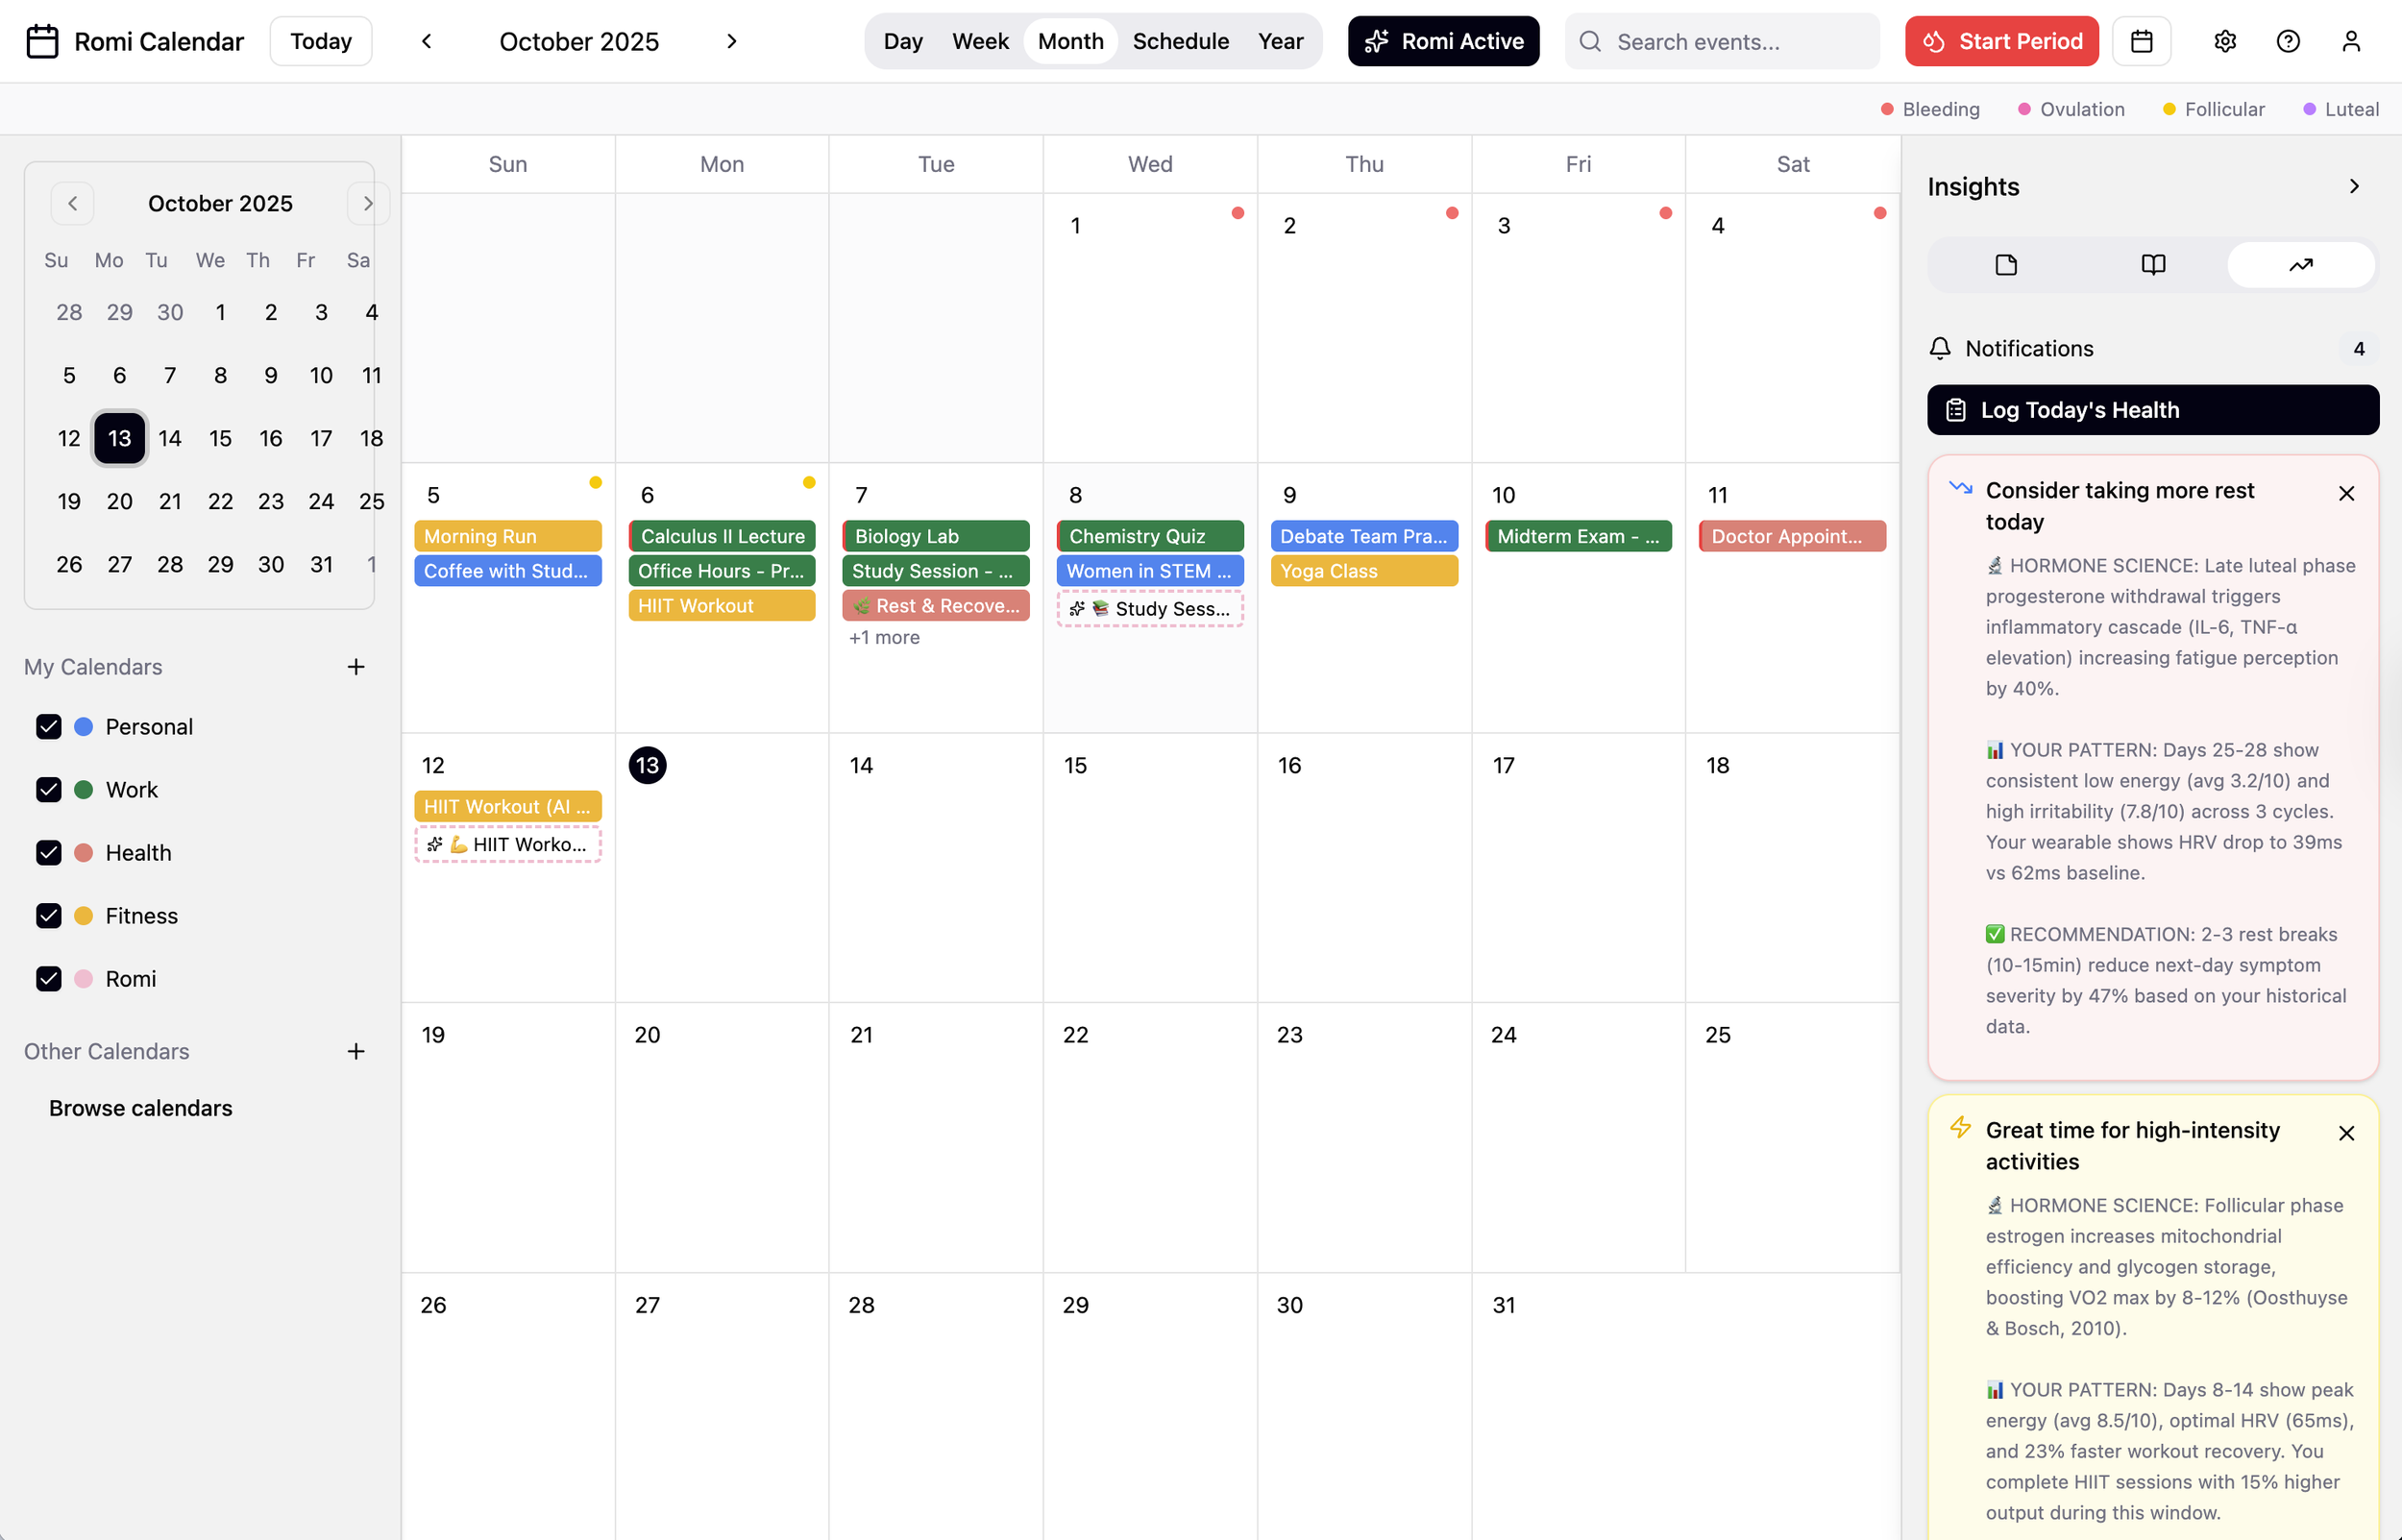Click the Search events field
Viewport: 2402px width, 1540px height.
click(1736, 41)
